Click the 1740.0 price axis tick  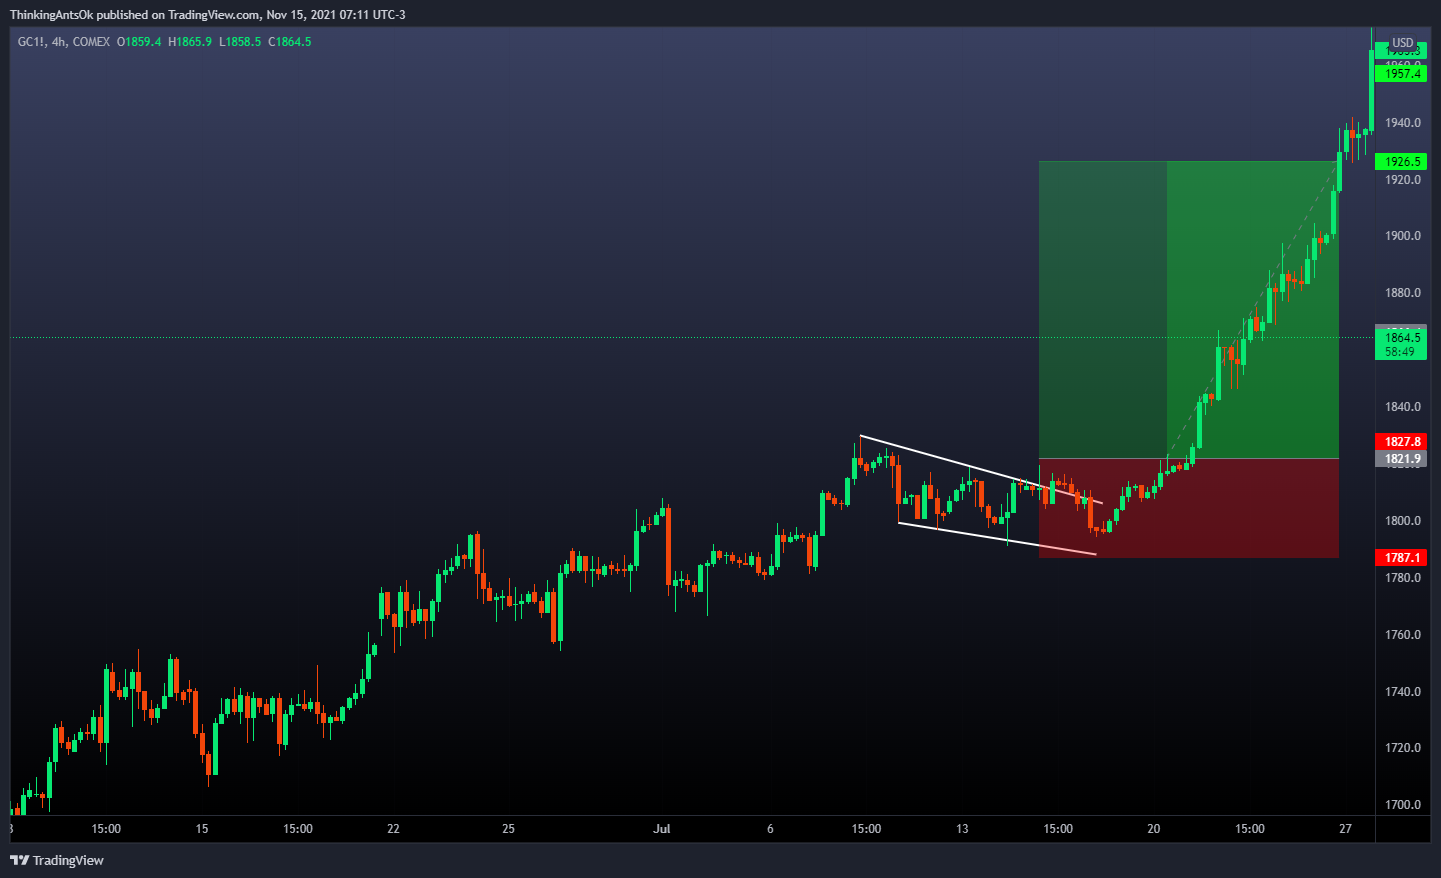(x=1402, y=692)
